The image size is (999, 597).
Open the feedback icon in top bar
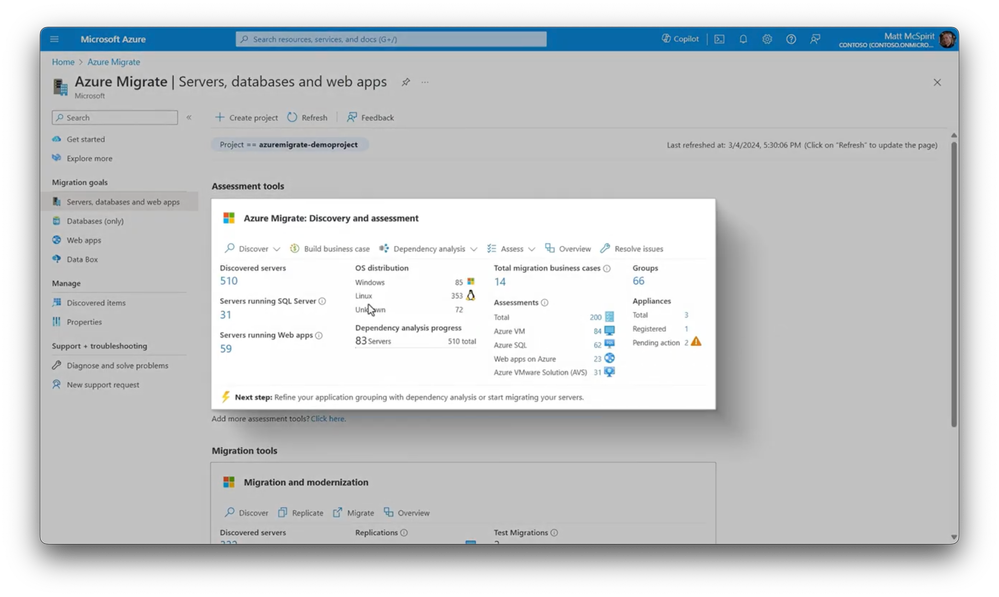click(x=815, y=39)
